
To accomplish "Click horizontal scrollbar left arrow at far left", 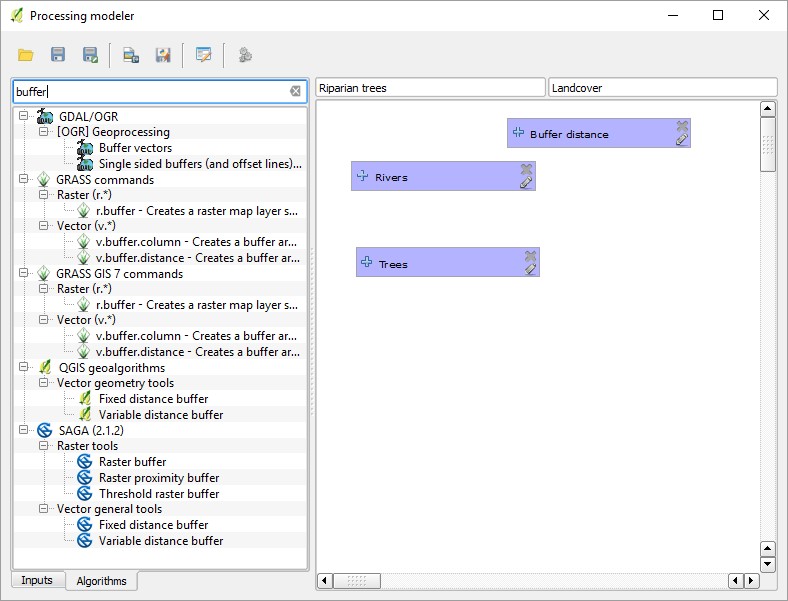I will (x=324, y=581).
